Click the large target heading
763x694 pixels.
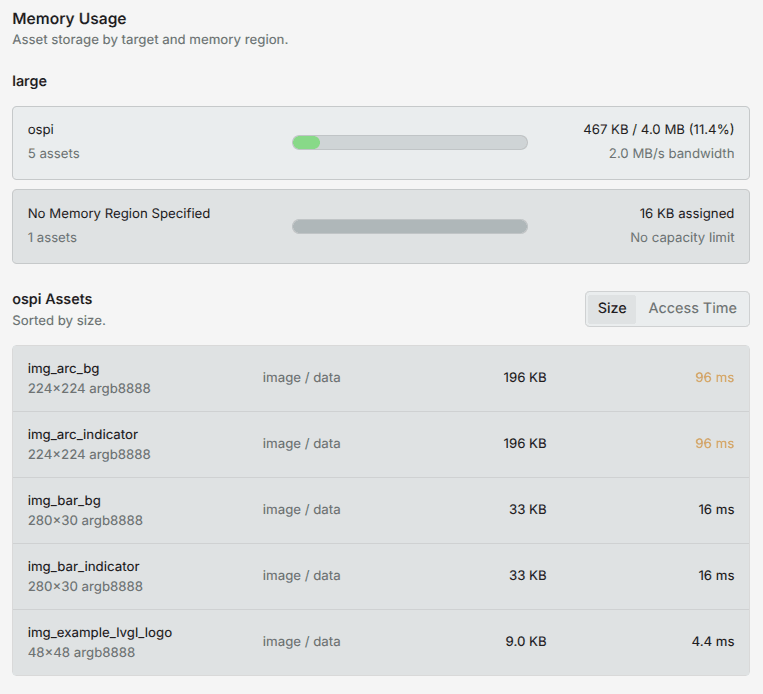[x=29, y=81]
